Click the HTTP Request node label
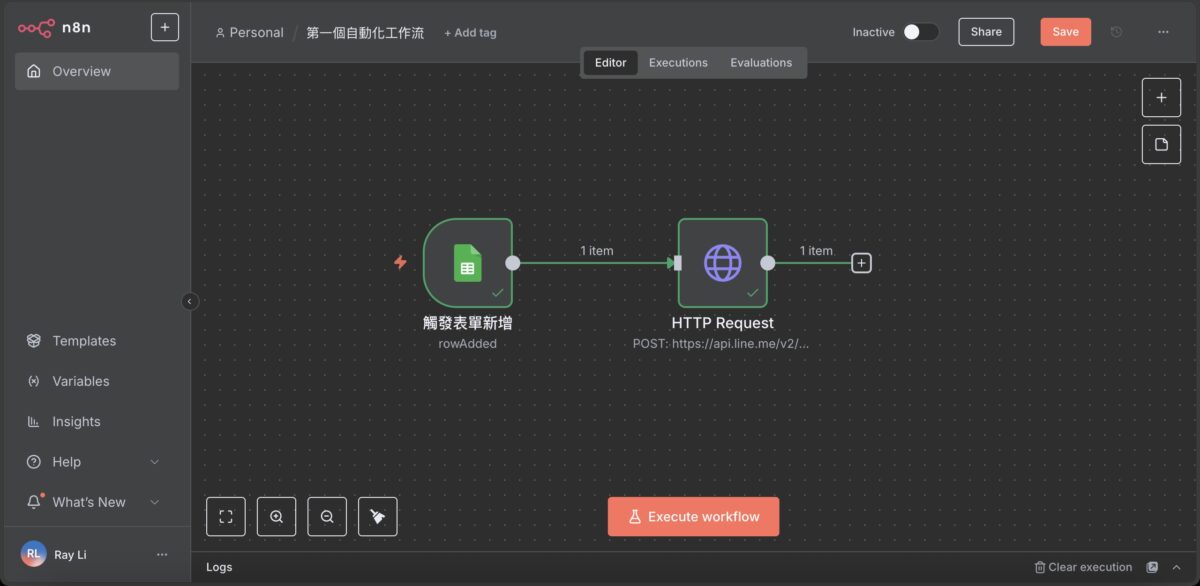The width and height of the screenshot is (1200, 586). click(x=723, y=323)
